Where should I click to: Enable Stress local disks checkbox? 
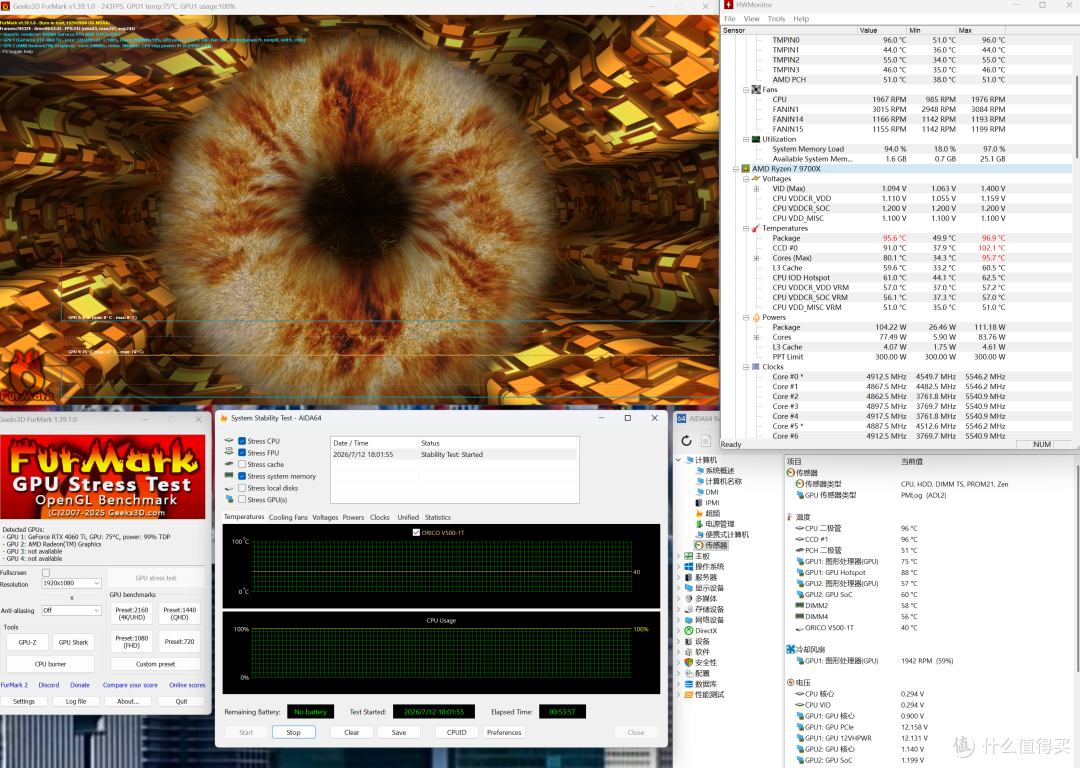tap(242, 488)
